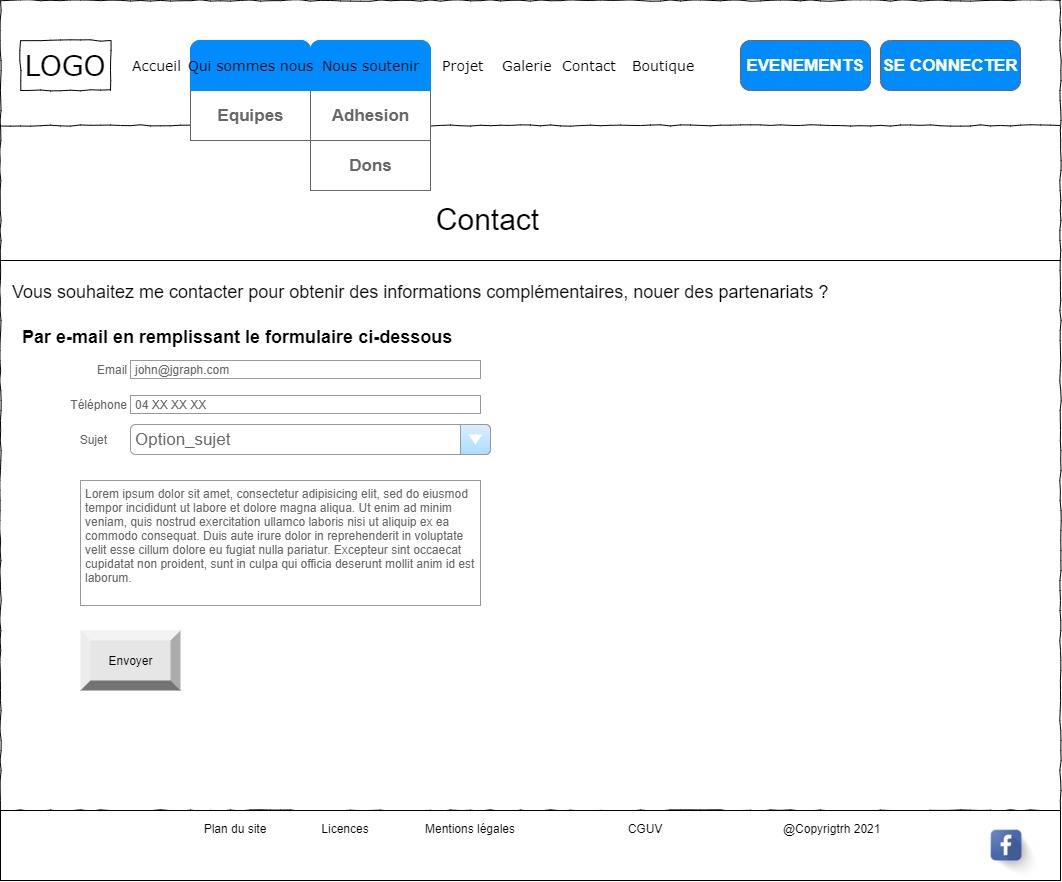Open Mentions légales footer link
1062x882 pixels.
click(x=469, y=829)
